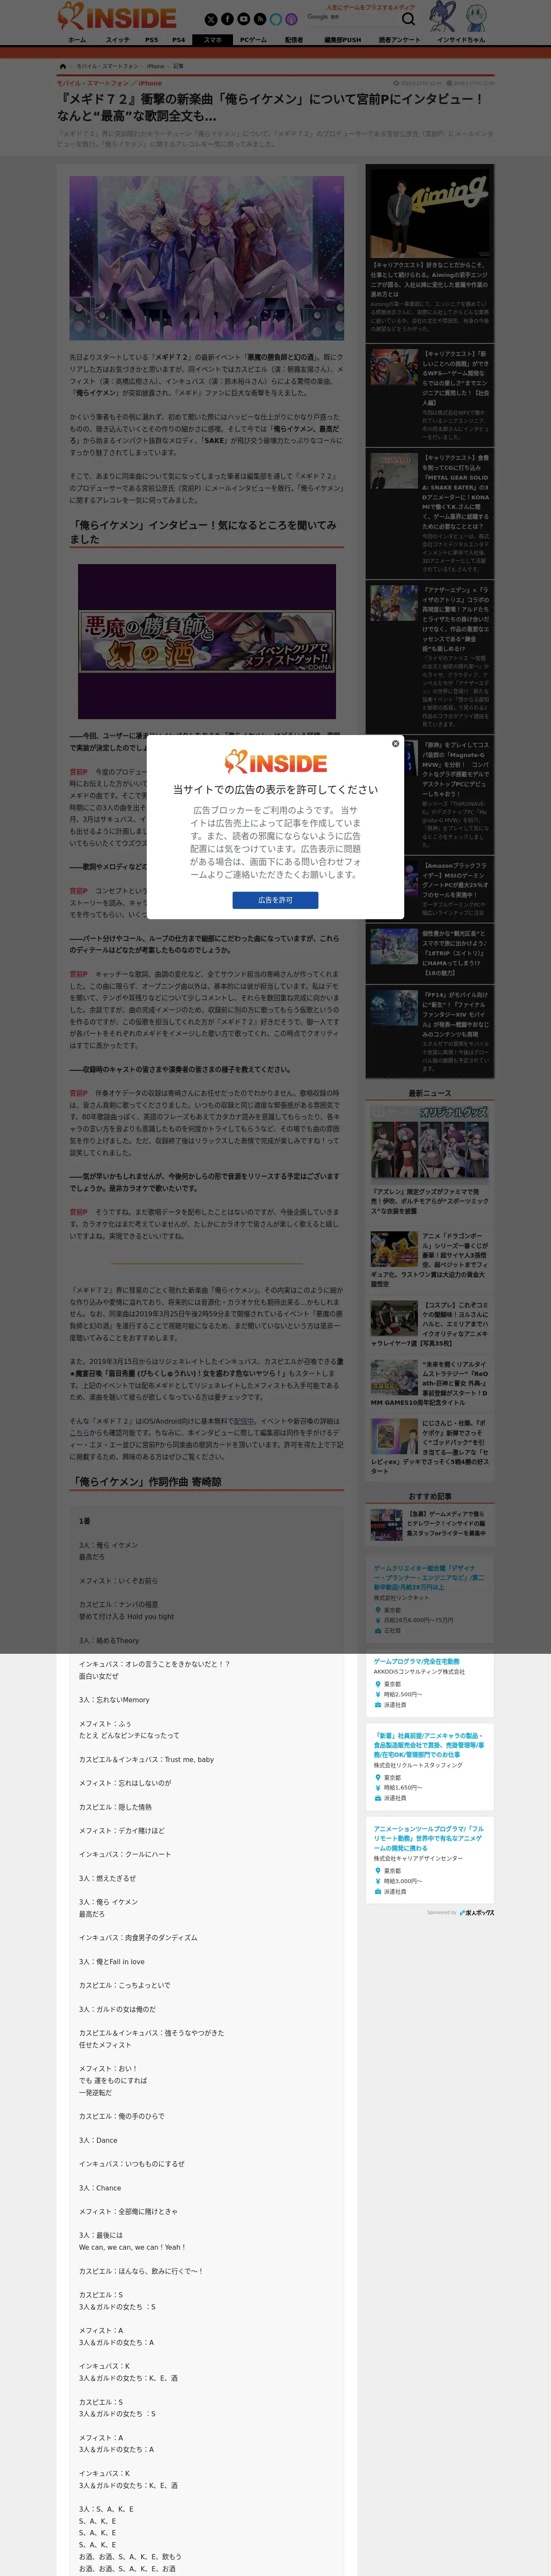Viewport: 551px width, 2576px height.
Task: Open the アナザーエデン×ライザのアトリエ sidebar article
Action: click(x=430, y=656)
